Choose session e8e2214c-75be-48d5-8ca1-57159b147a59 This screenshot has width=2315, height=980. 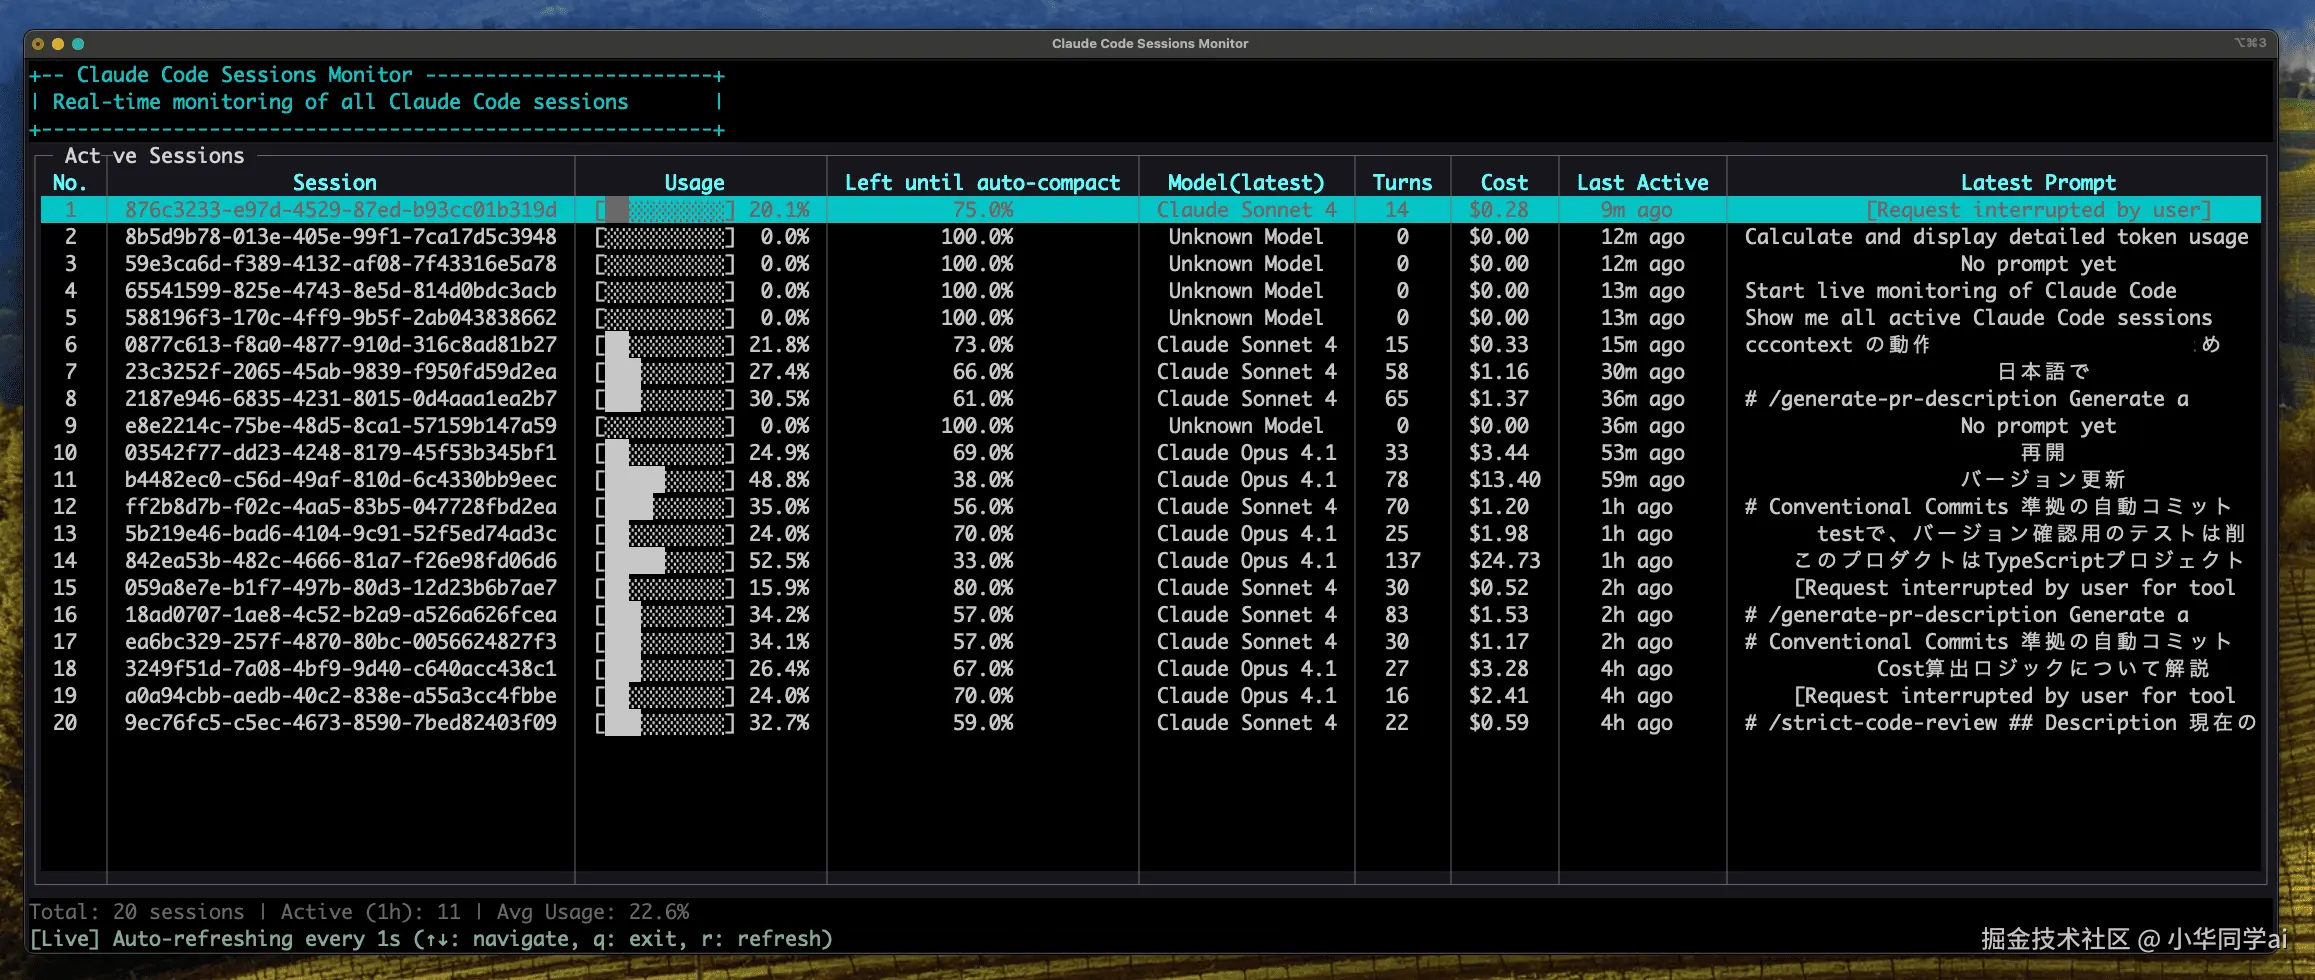coord(1150,426)
